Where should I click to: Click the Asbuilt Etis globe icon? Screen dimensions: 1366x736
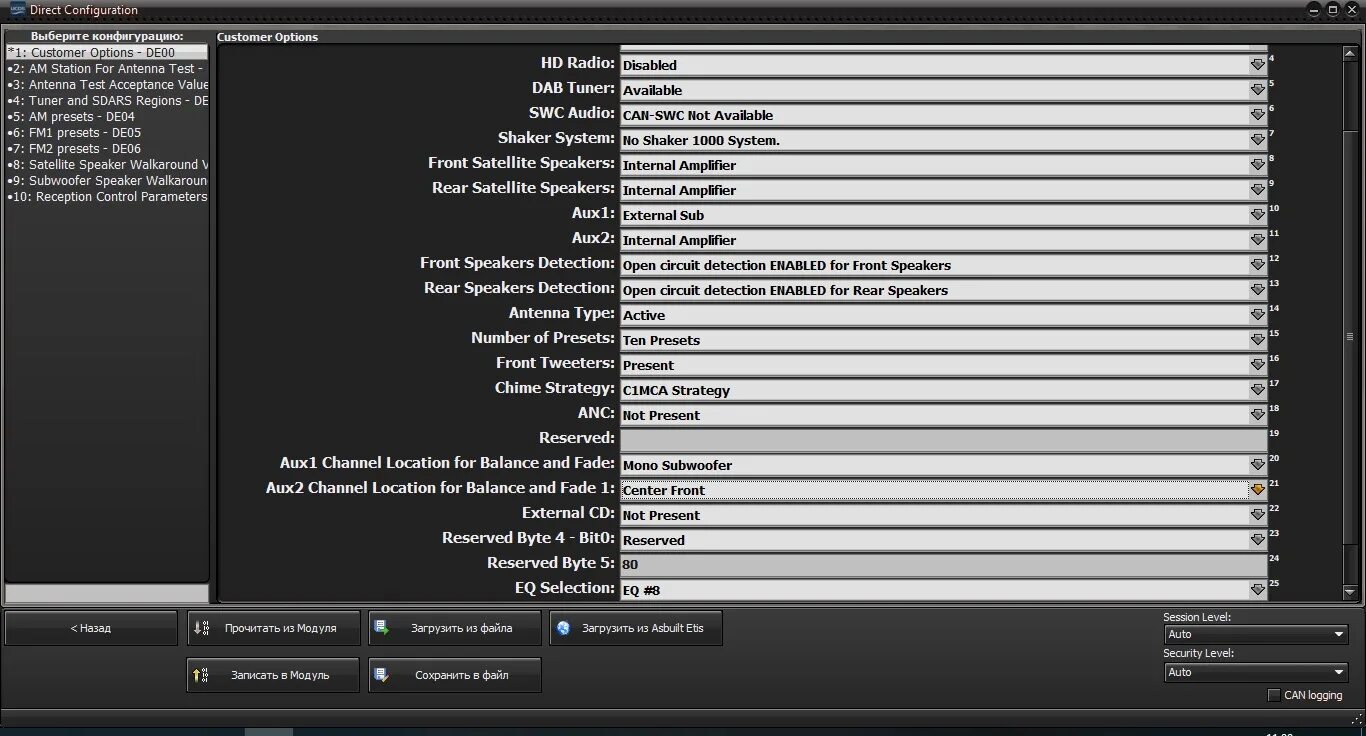click(563, 628)
